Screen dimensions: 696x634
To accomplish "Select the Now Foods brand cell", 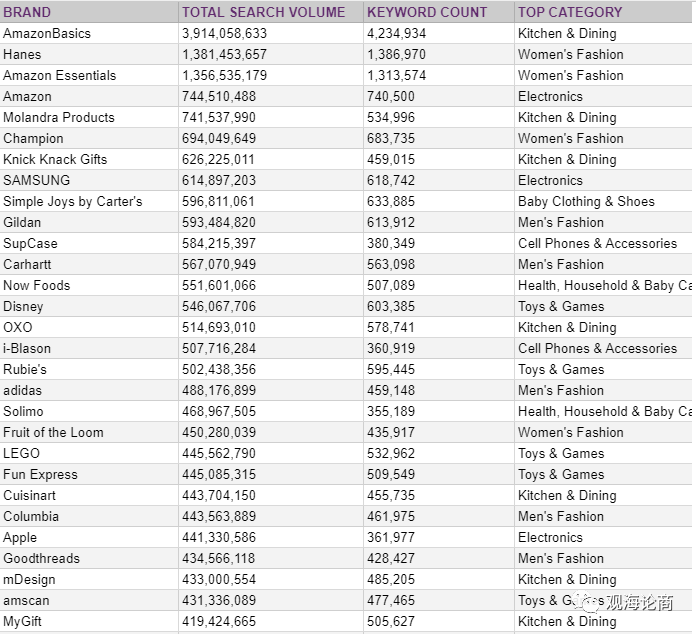I will click(89, 285).
